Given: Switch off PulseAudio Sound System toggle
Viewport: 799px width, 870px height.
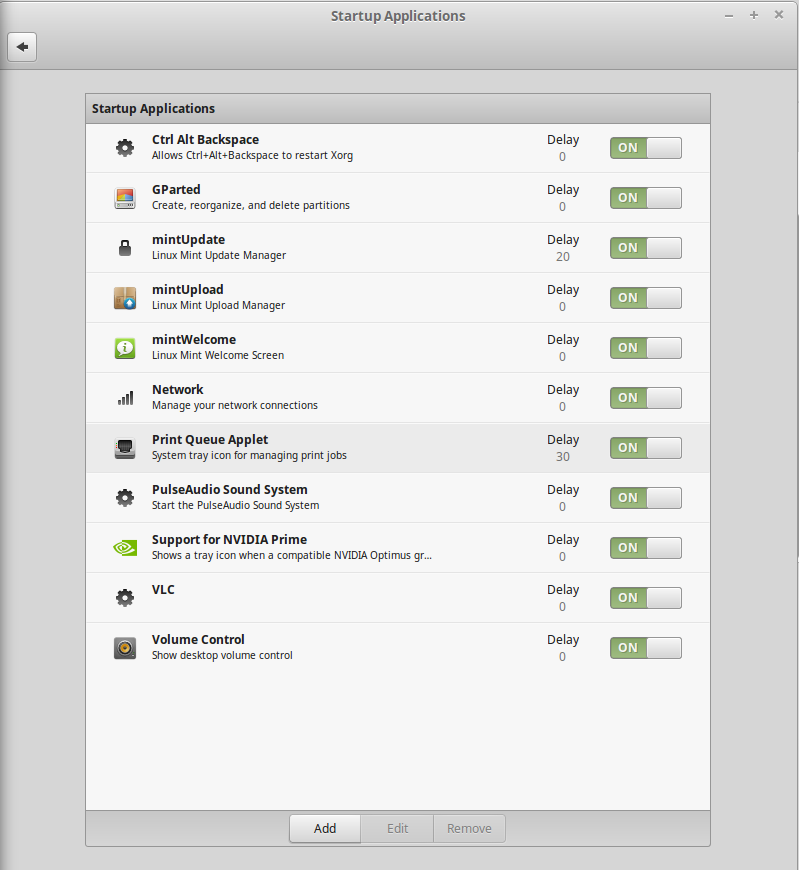Looking at the screenshot, I should (645, 498).
